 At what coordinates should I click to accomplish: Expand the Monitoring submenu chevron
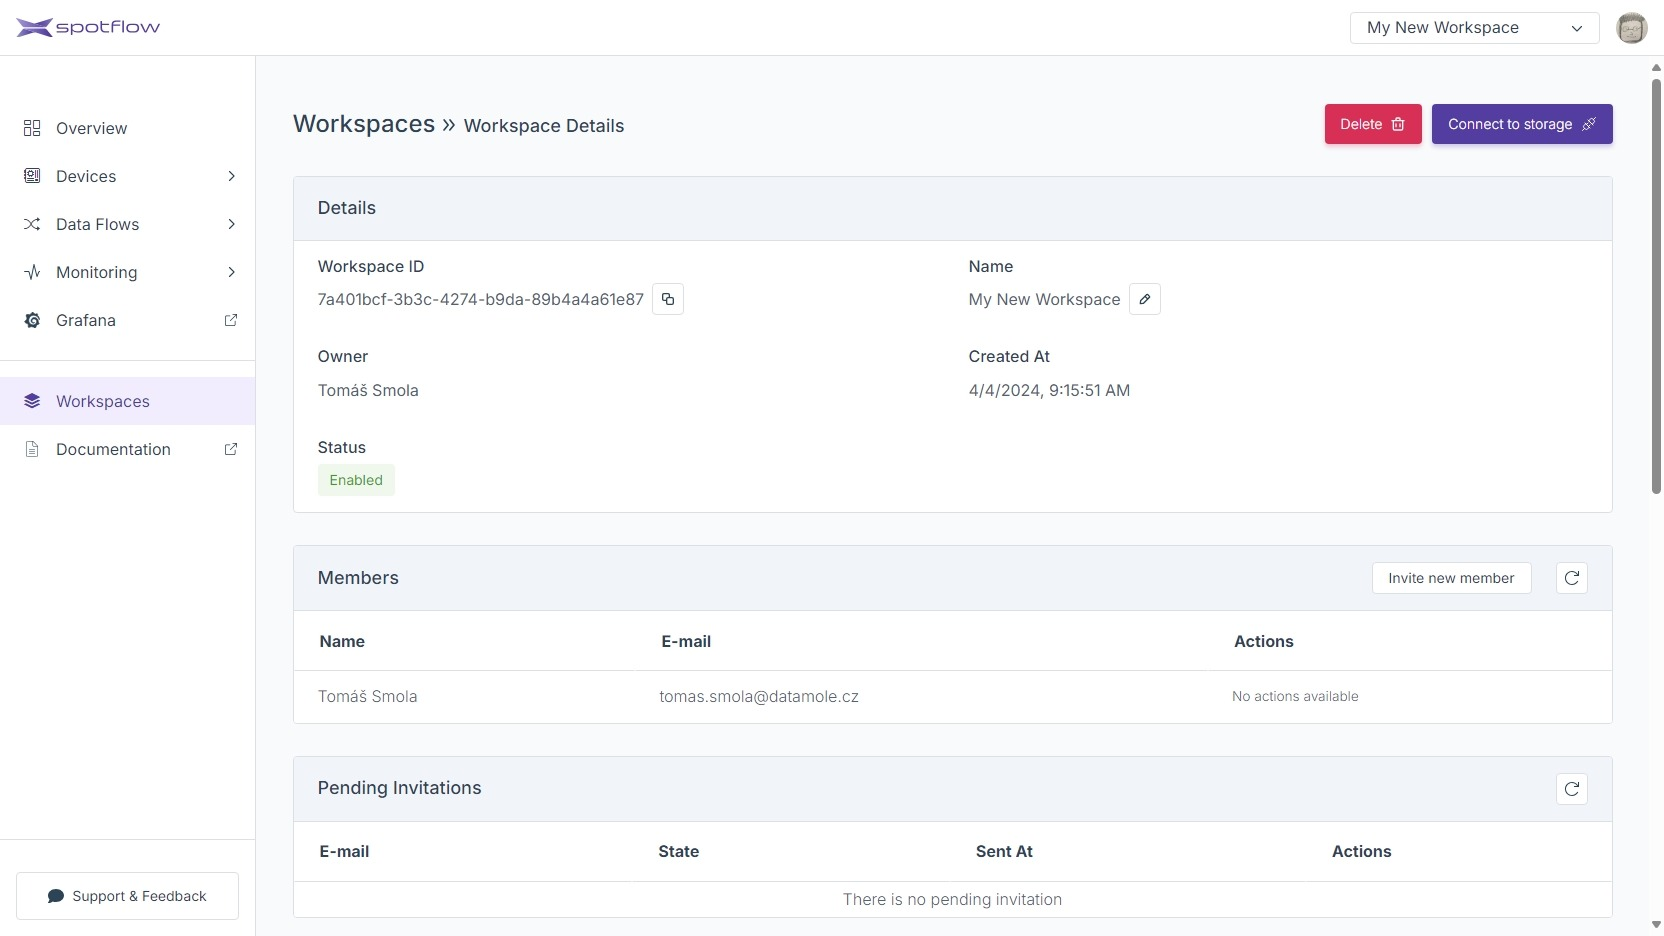tap(231, 272)
